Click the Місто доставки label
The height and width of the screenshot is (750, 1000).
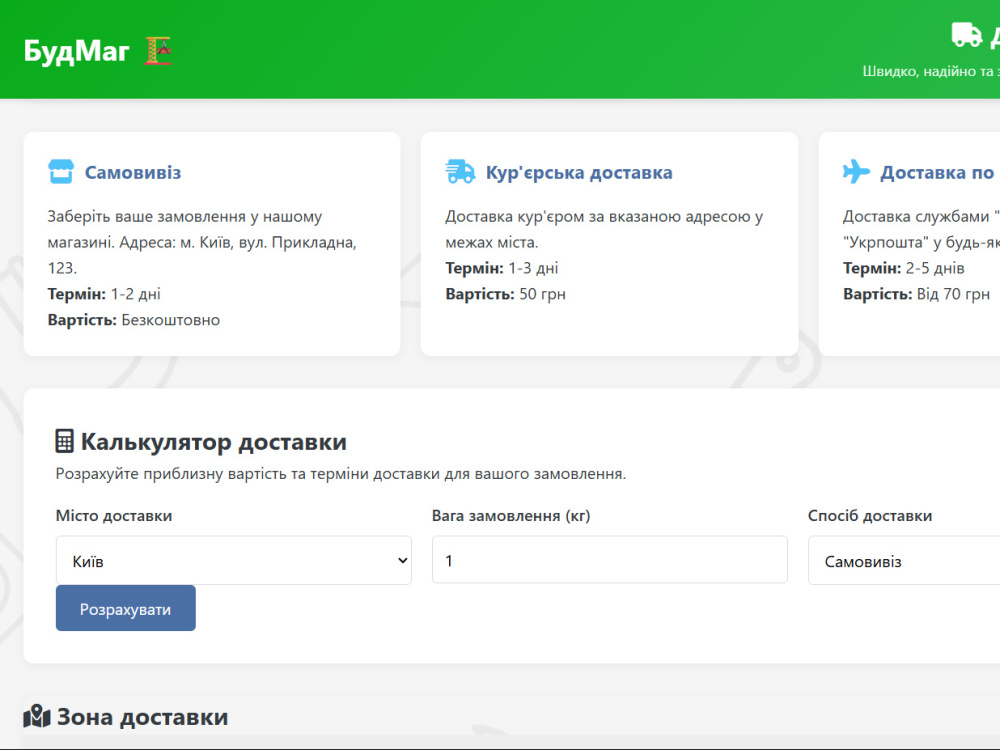pyautogui.click(x=114, y=515)
